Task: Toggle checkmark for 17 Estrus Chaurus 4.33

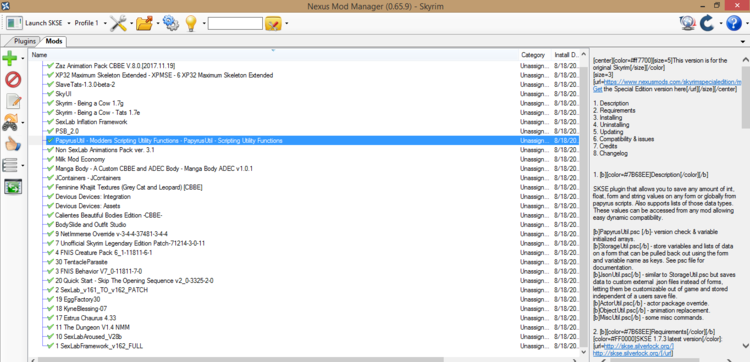Action: click(51, 318)
